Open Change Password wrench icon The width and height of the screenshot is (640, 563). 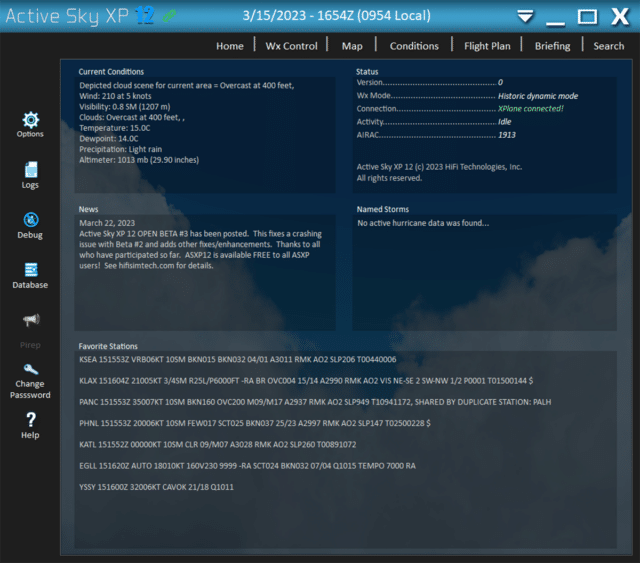point(30,371)
